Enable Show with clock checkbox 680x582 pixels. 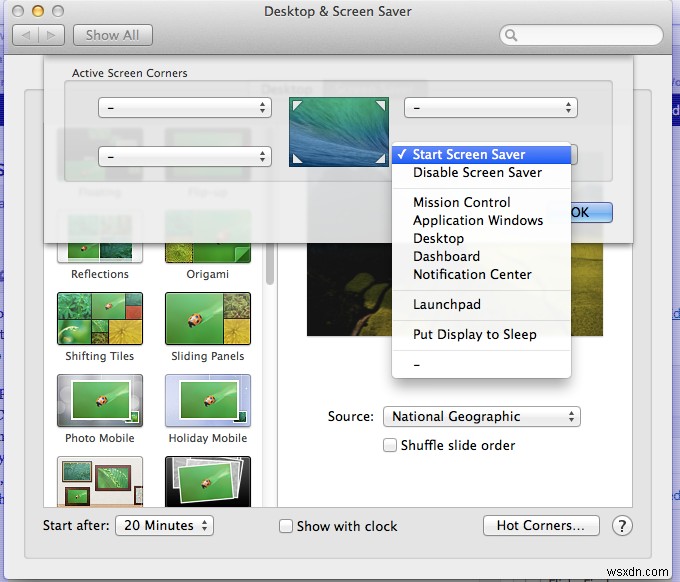pos(285,526)
